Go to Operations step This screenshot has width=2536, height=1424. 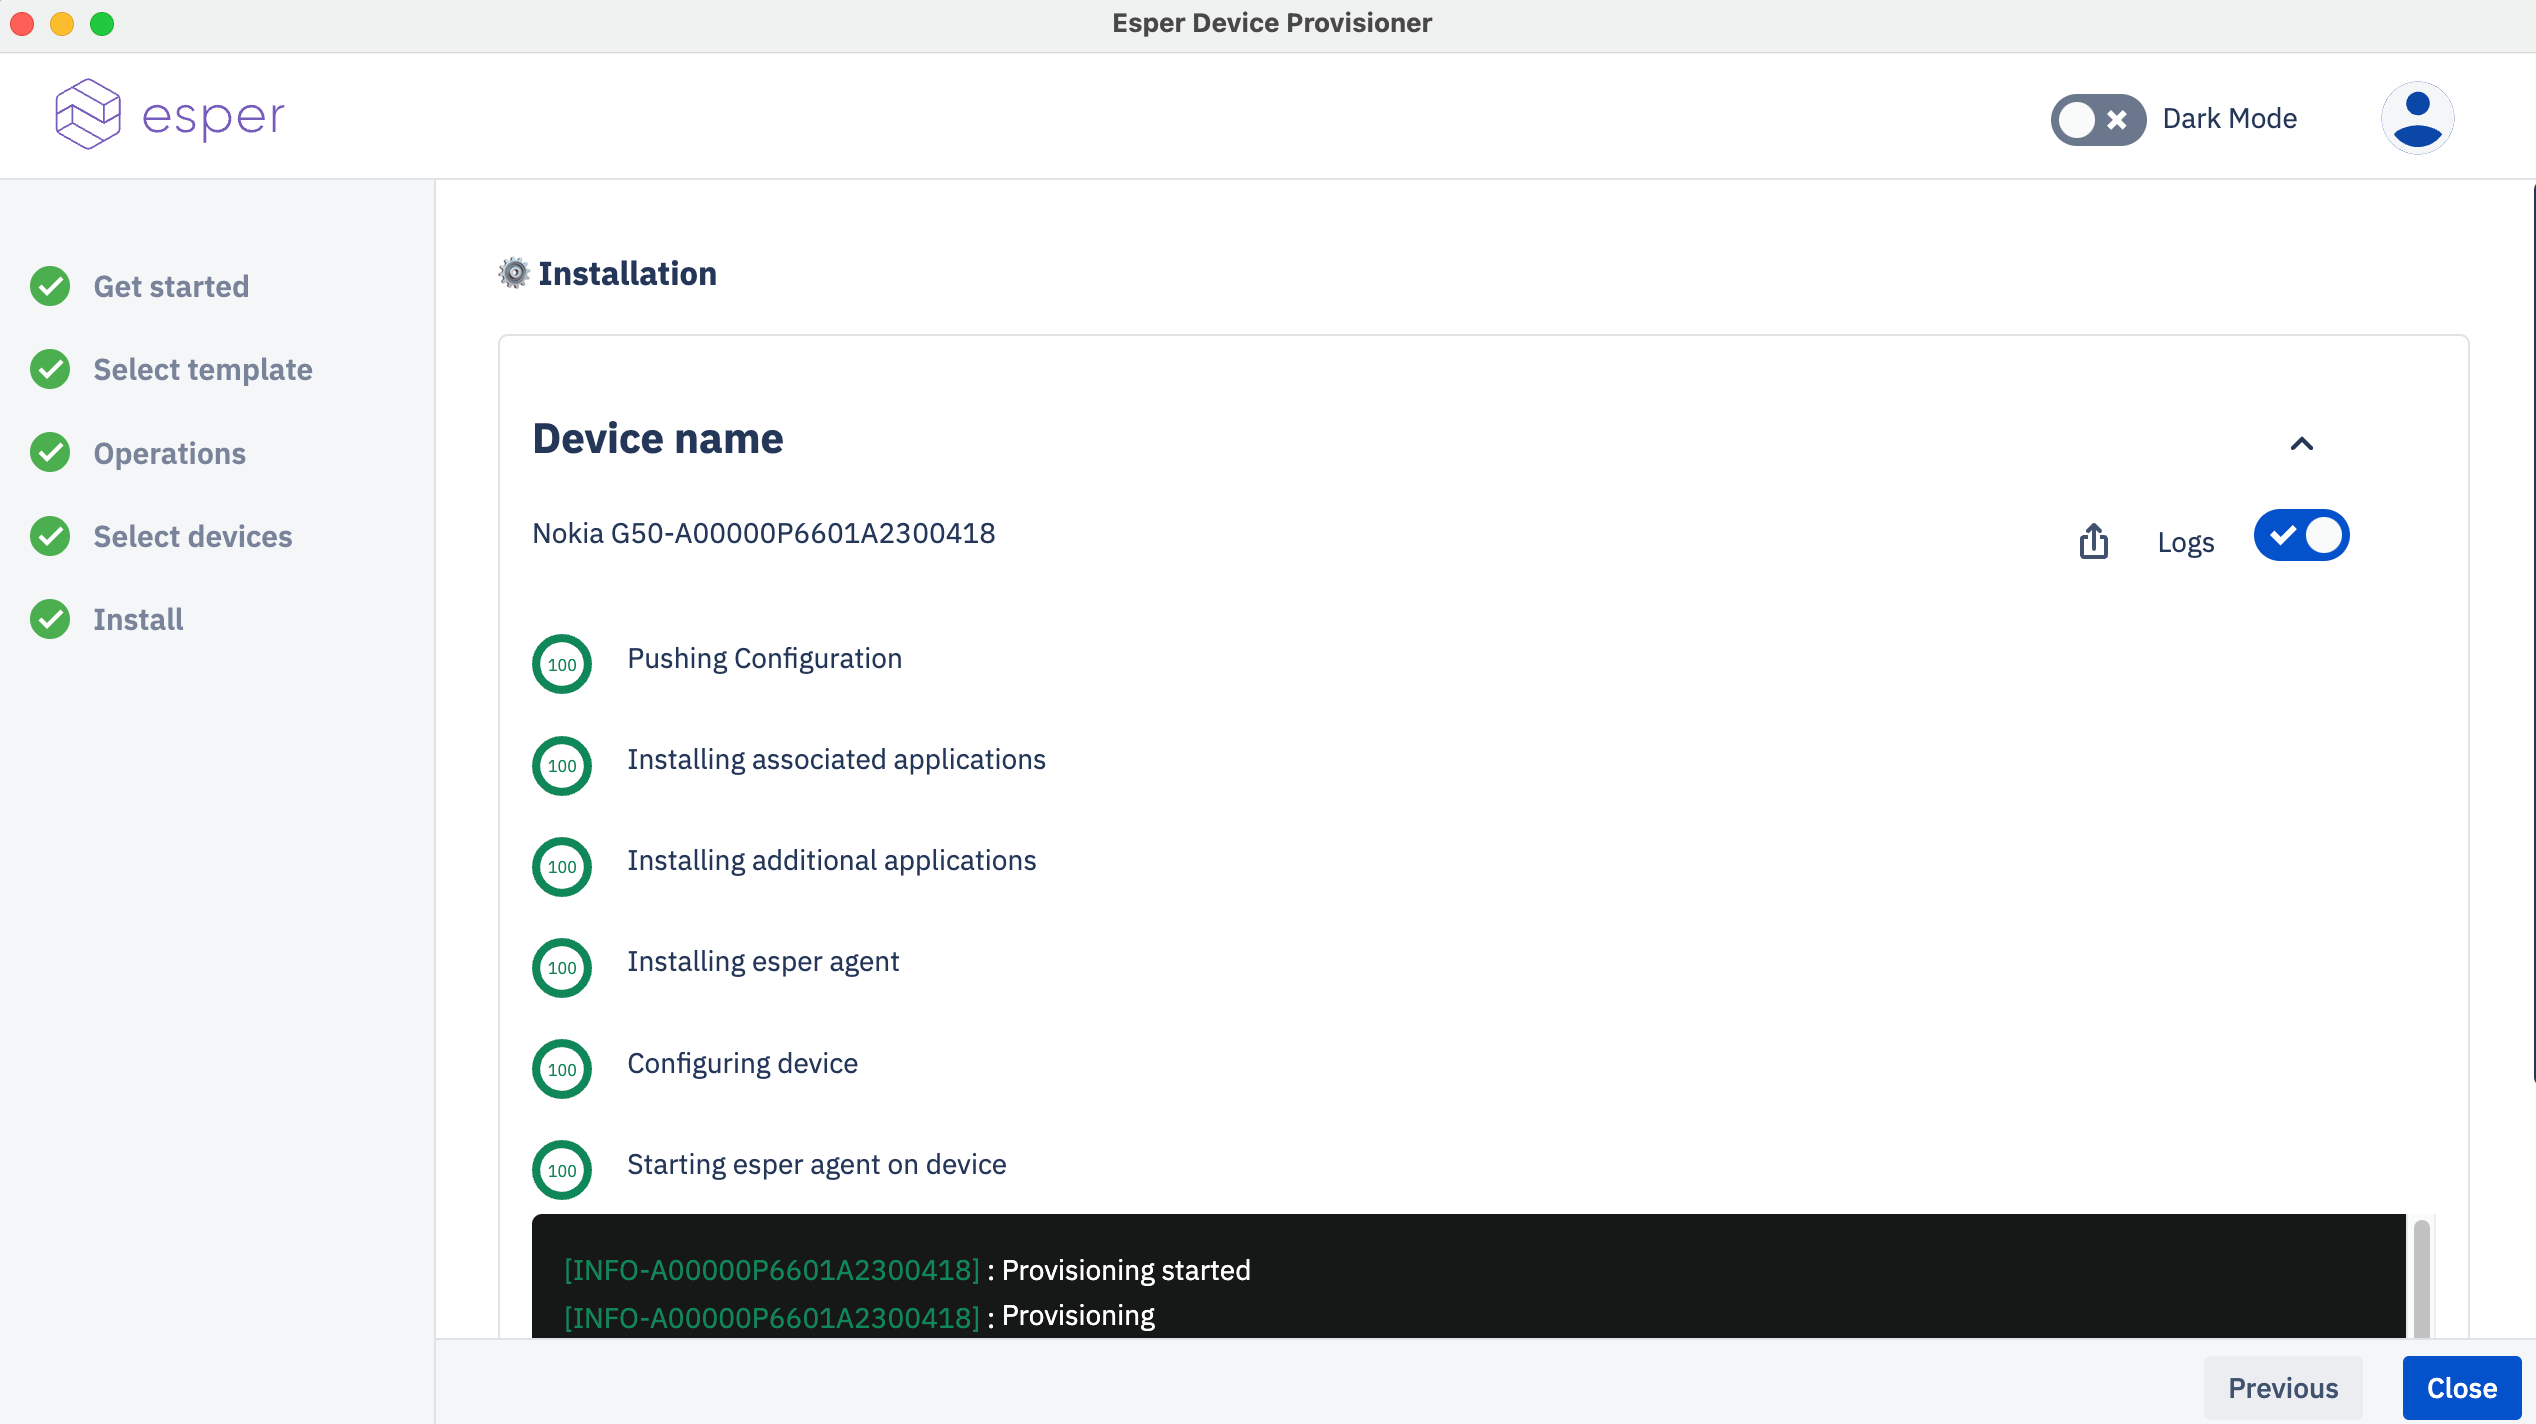pos(170,453)
